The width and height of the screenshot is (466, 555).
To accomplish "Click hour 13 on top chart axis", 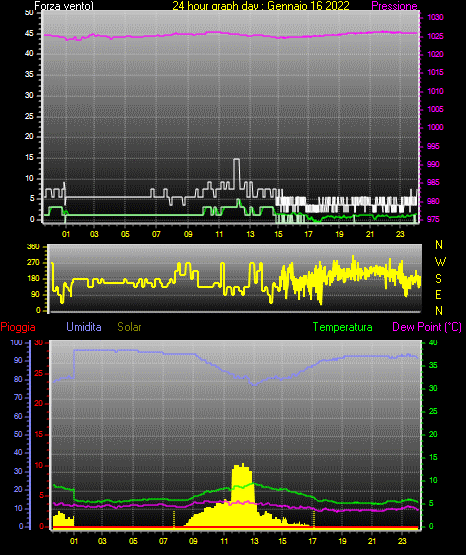I will (250, 234).
